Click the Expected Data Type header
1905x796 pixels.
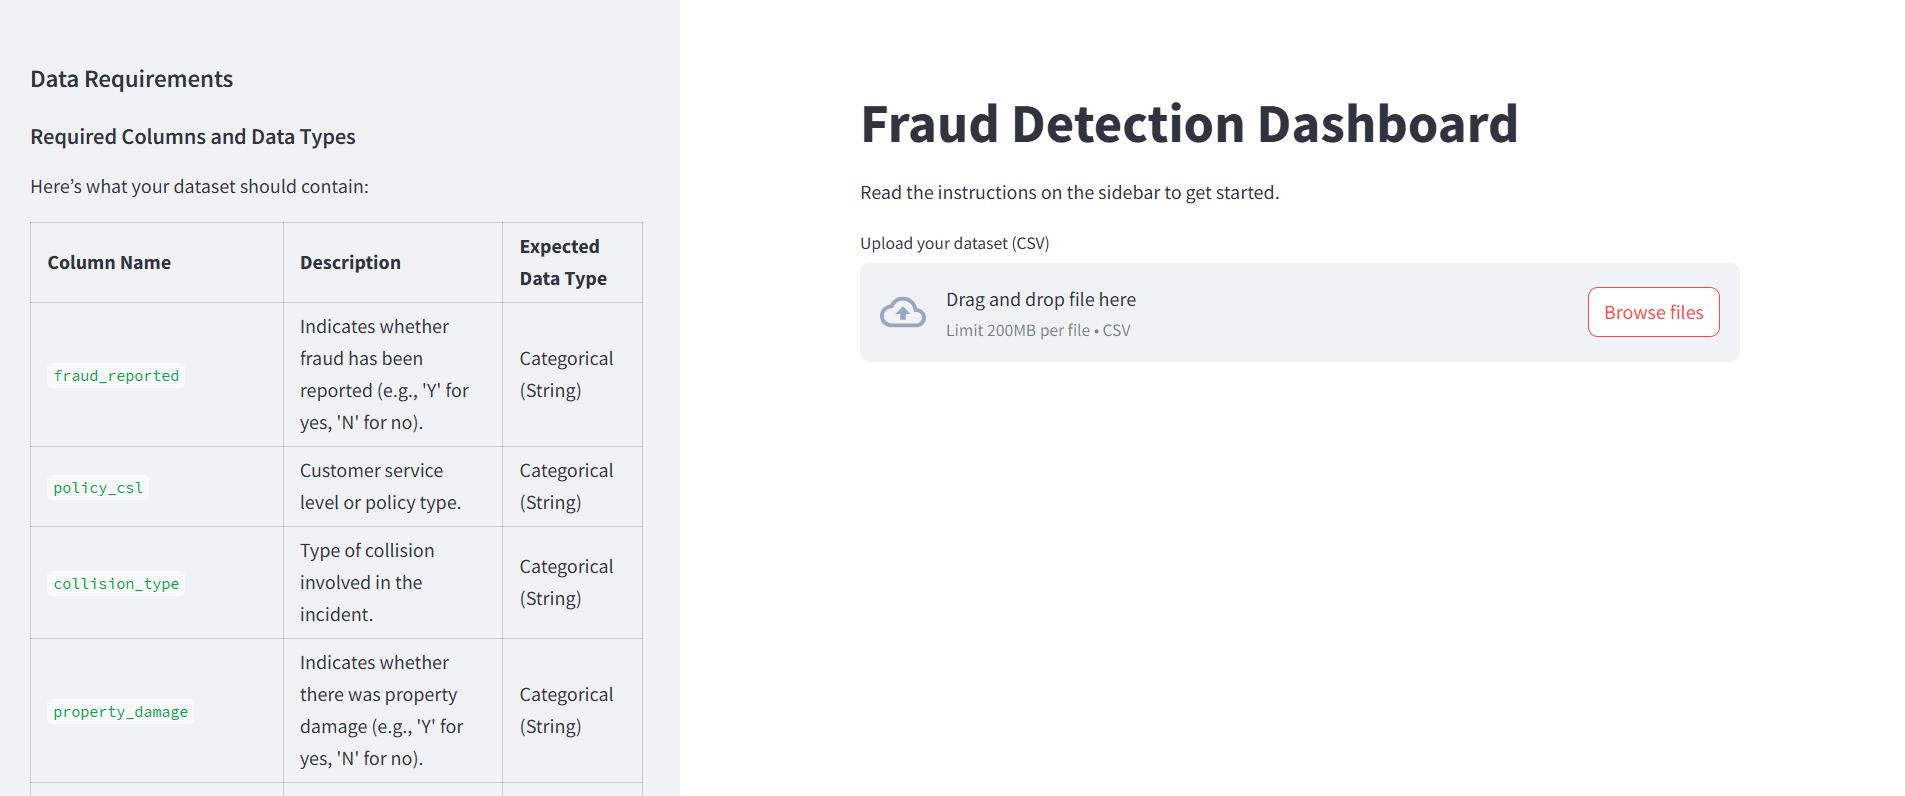click(x=563, y=262)
